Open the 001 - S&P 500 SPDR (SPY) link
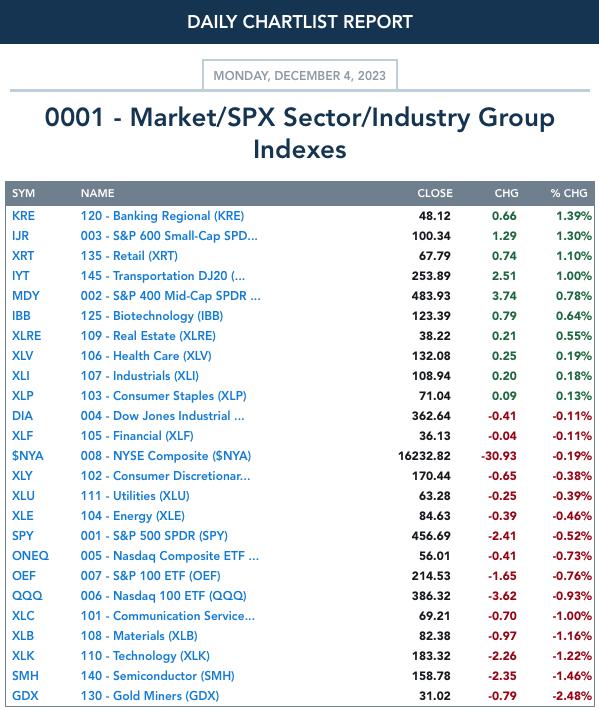Image resolution: width=599 pixels, height=711 pixels. pyautogui.click(x=154, y=536)
